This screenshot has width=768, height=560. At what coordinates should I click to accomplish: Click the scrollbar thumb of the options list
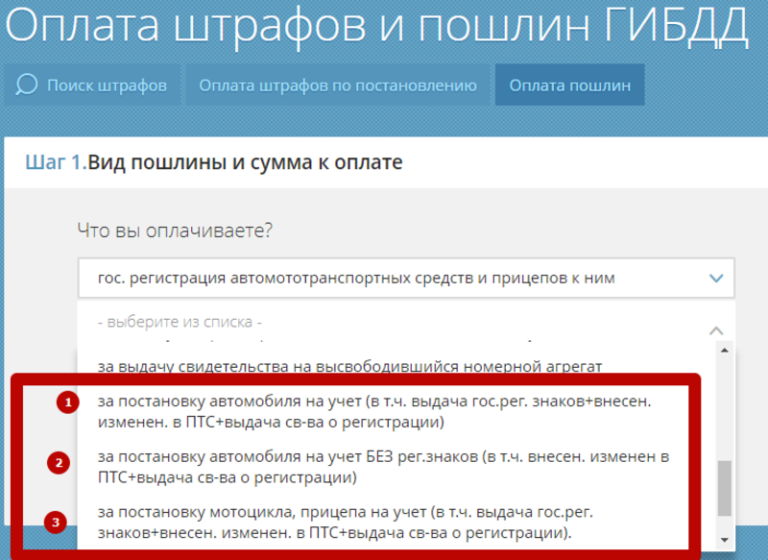(725, 488)
